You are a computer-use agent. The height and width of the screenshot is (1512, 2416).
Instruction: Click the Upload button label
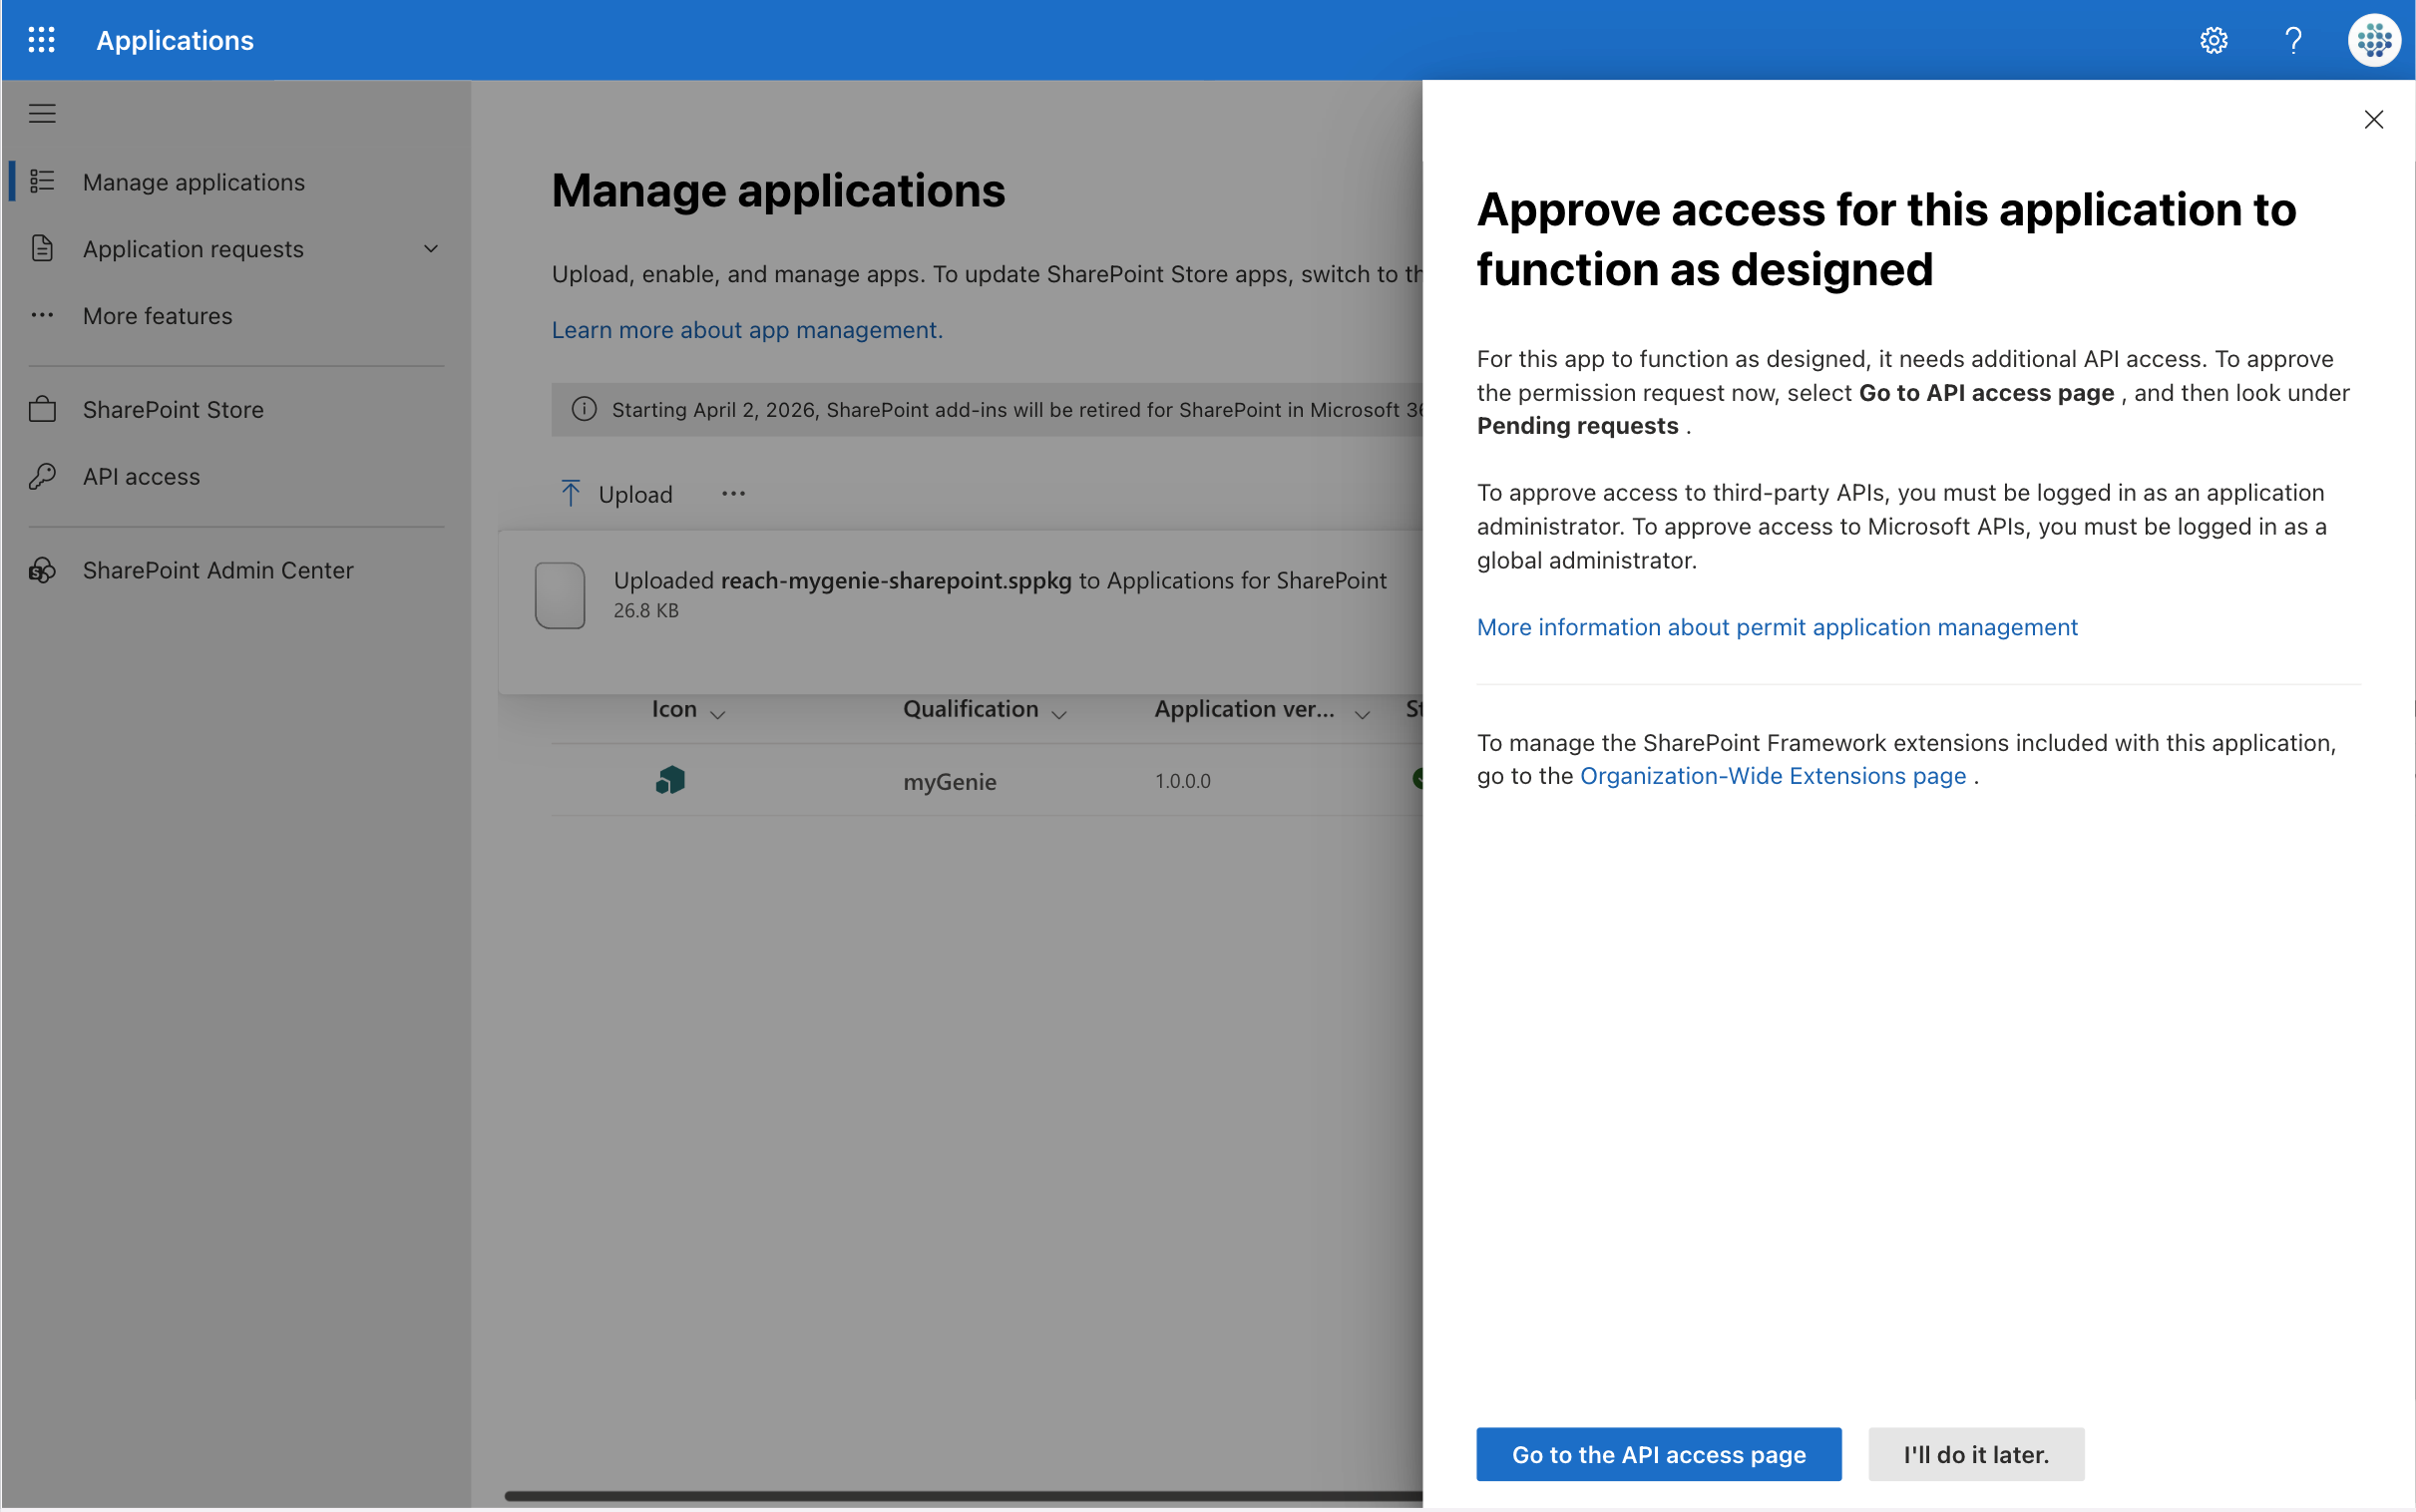635,494
